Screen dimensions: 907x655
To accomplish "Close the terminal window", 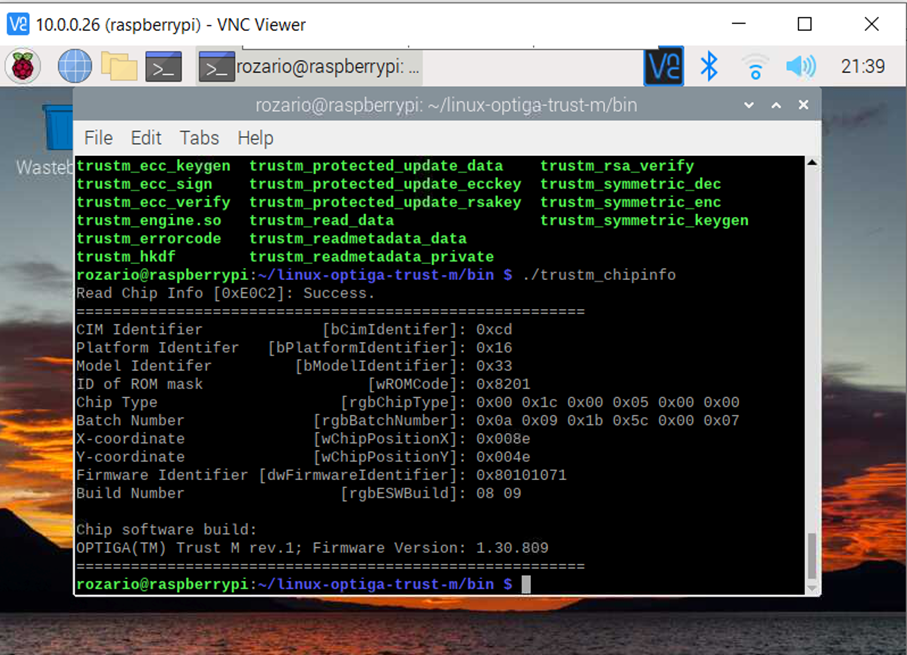I will coord(803,105).
